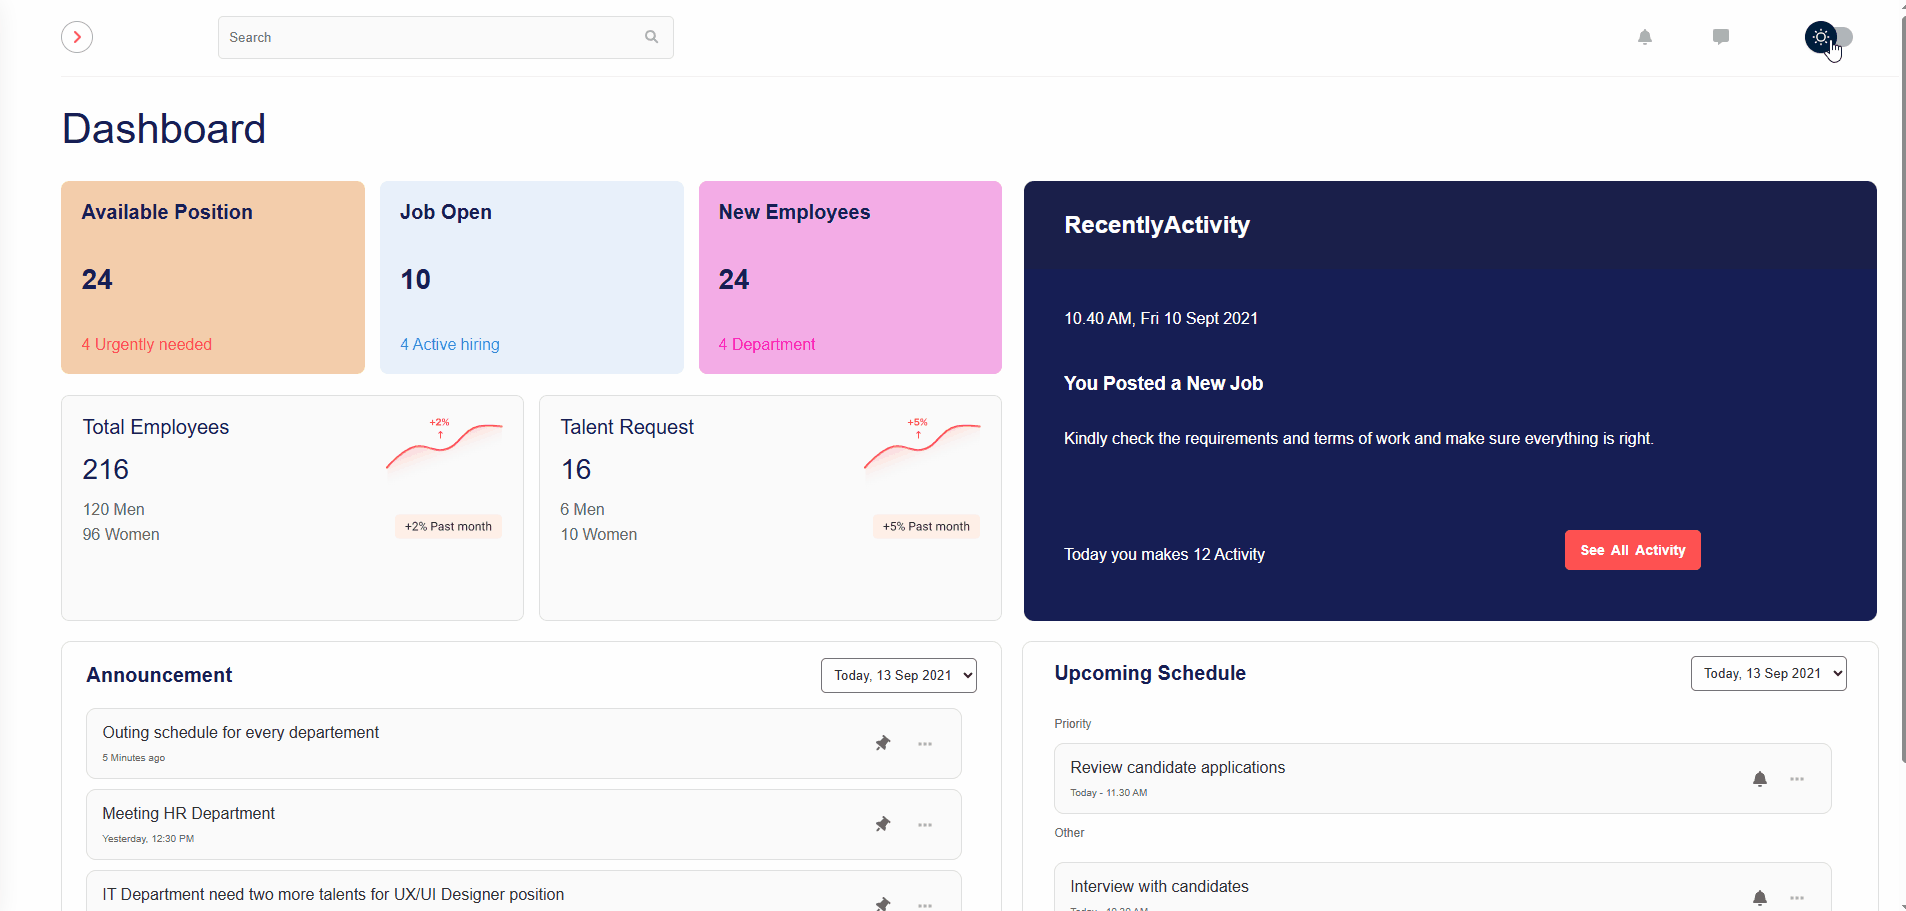Open the 'Interview with candidates' schedule item
1906x911 pixels.
click(1442, 887)
